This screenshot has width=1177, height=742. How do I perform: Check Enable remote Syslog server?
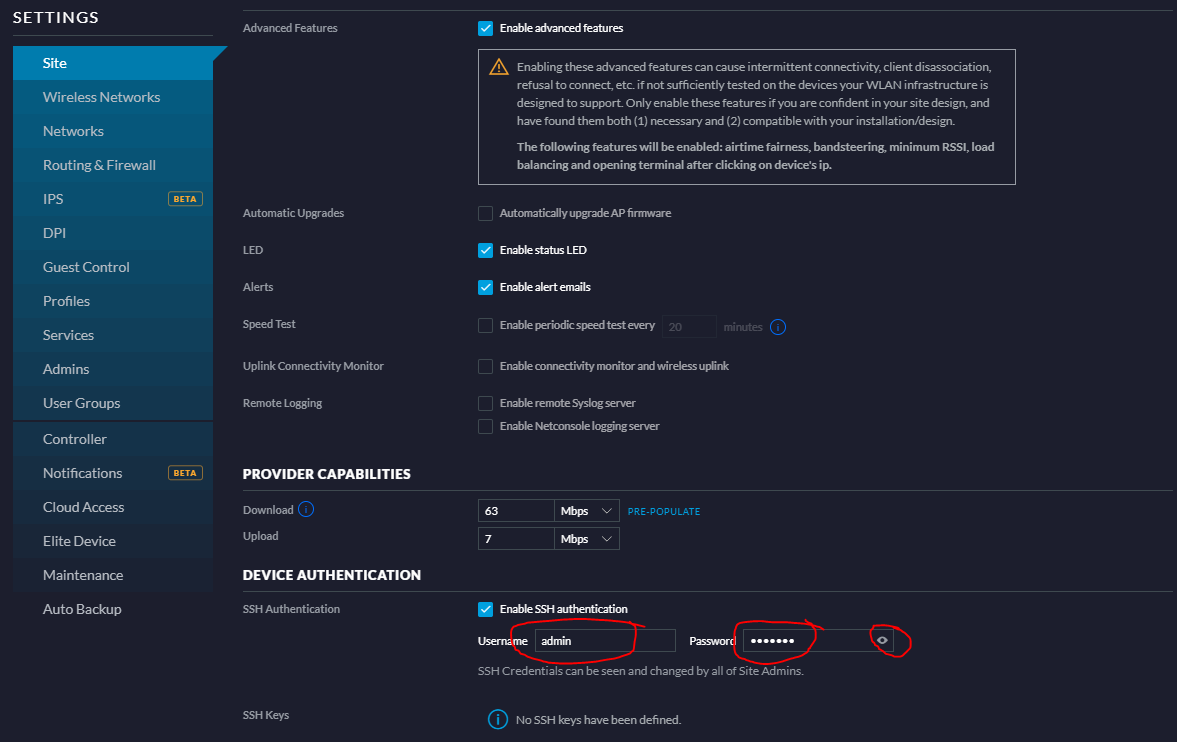click(x=486, y=403)
